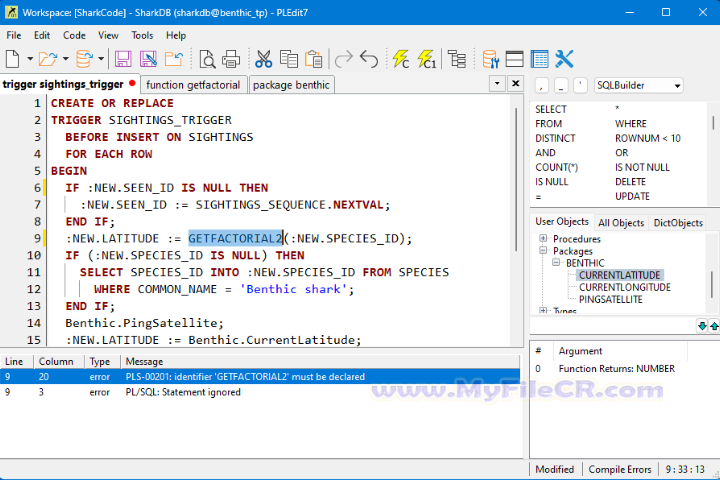Viewport: 720px width, 480px height.
Task: Switch to the All Objects tab
Action: [x=620, y=222]
